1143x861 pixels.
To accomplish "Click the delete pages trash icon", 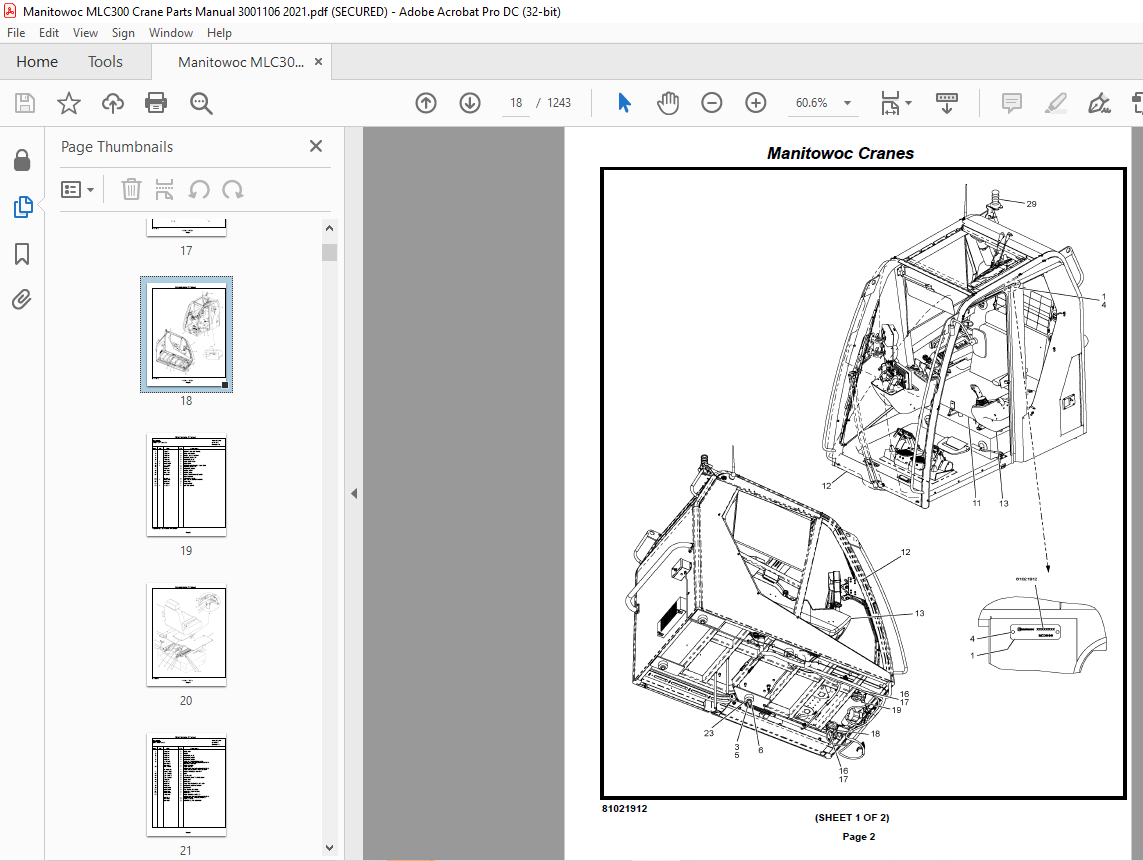I will click(131, 190).
